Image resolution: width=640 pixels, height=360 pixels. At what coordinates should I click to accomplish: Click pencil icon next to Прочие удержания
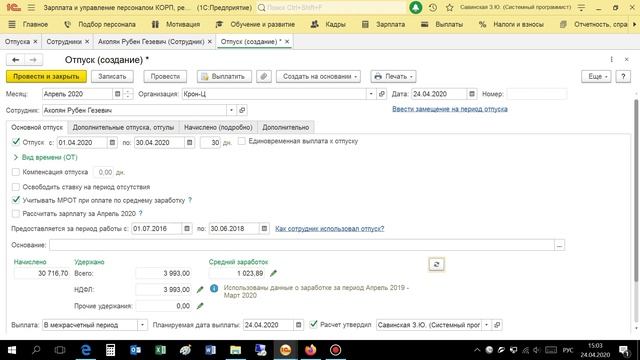pos(200,306)
